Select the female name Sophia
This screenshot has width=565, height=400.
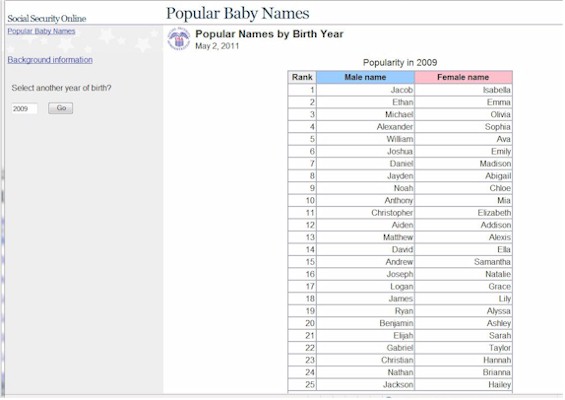tap(498, 127)
